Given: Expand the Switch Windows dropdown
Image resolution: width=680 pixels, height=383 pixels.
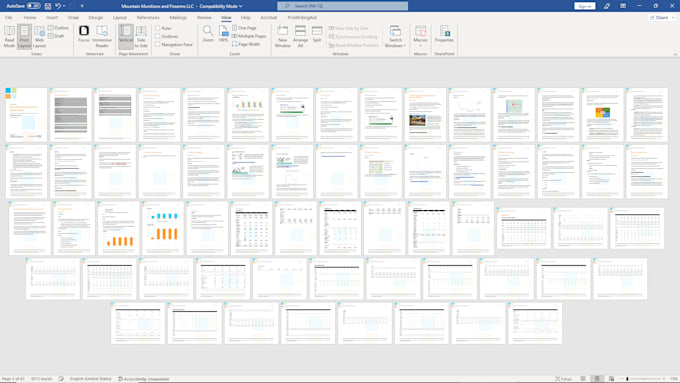Looking at the screenshot, I should pos(395,36).
